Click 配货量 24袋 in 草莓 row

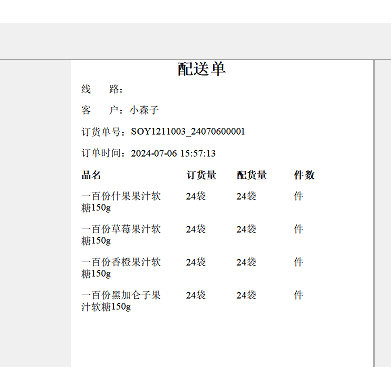(246, 229)
